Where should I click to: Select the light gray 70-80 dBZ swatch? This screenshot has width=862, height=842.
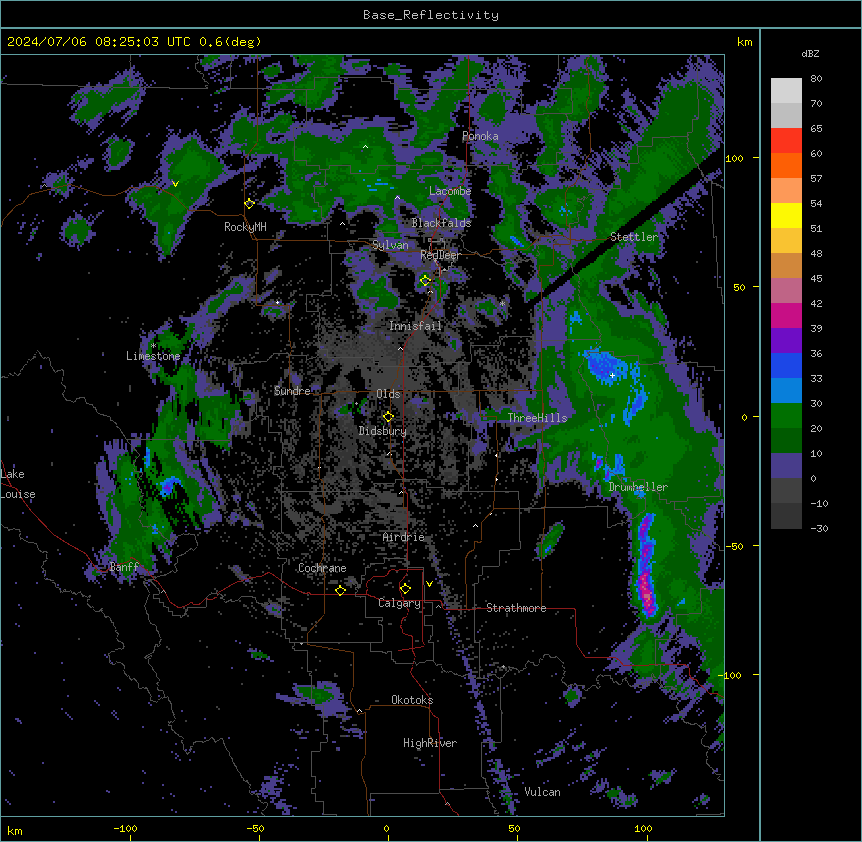tap(786, 91)
